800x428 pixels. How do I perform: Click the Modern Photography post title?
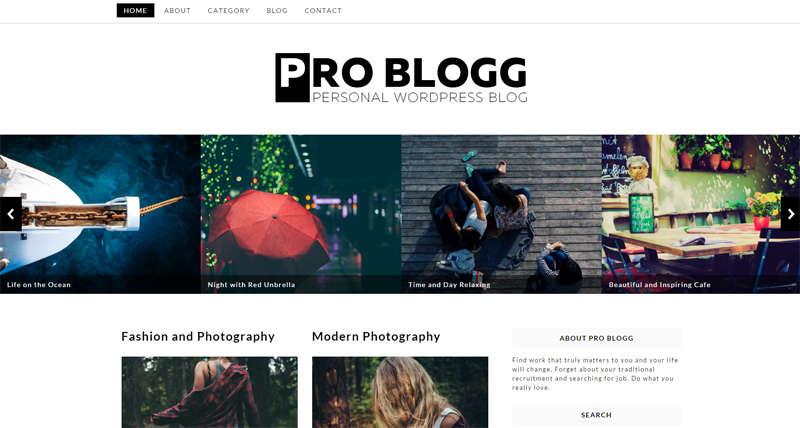376,337
